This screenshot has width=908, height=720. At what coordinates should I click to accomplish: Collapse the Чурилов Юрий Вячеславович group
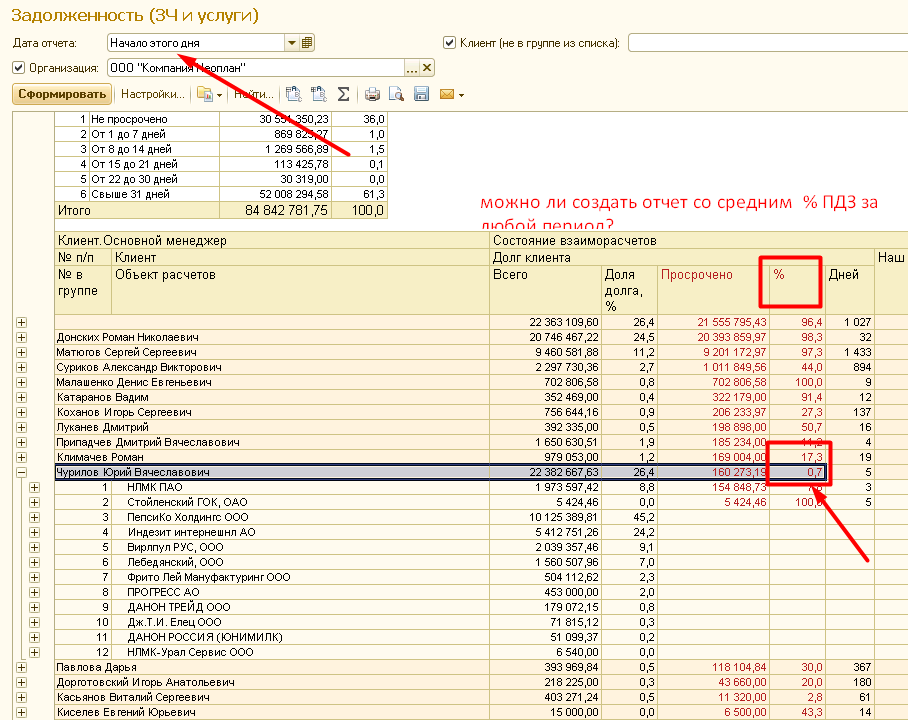tap(21, 472)
